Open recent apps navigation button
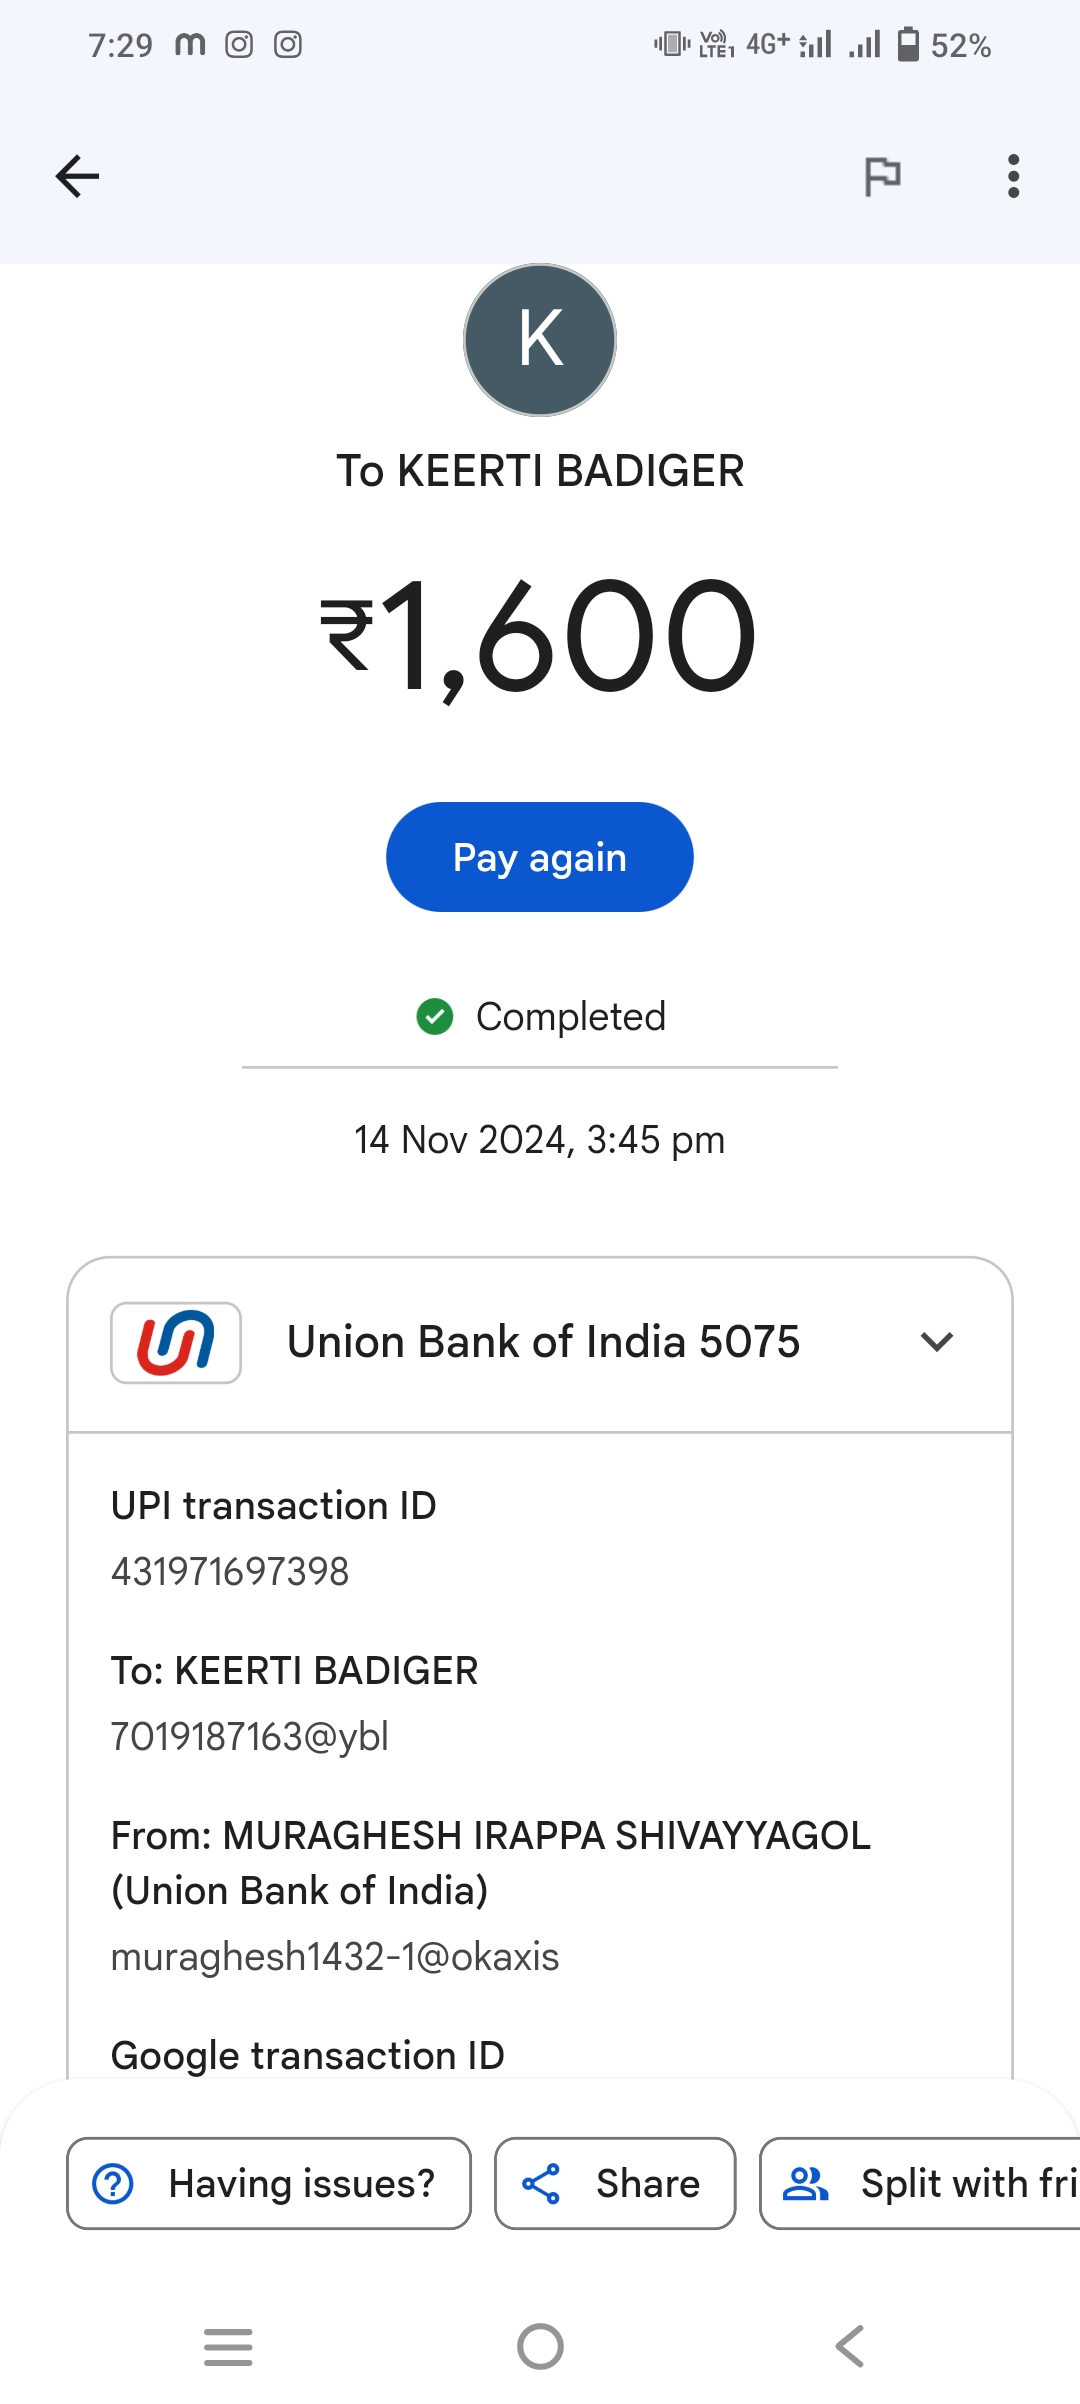The image size is (1080, 2404). point(228,2346)
